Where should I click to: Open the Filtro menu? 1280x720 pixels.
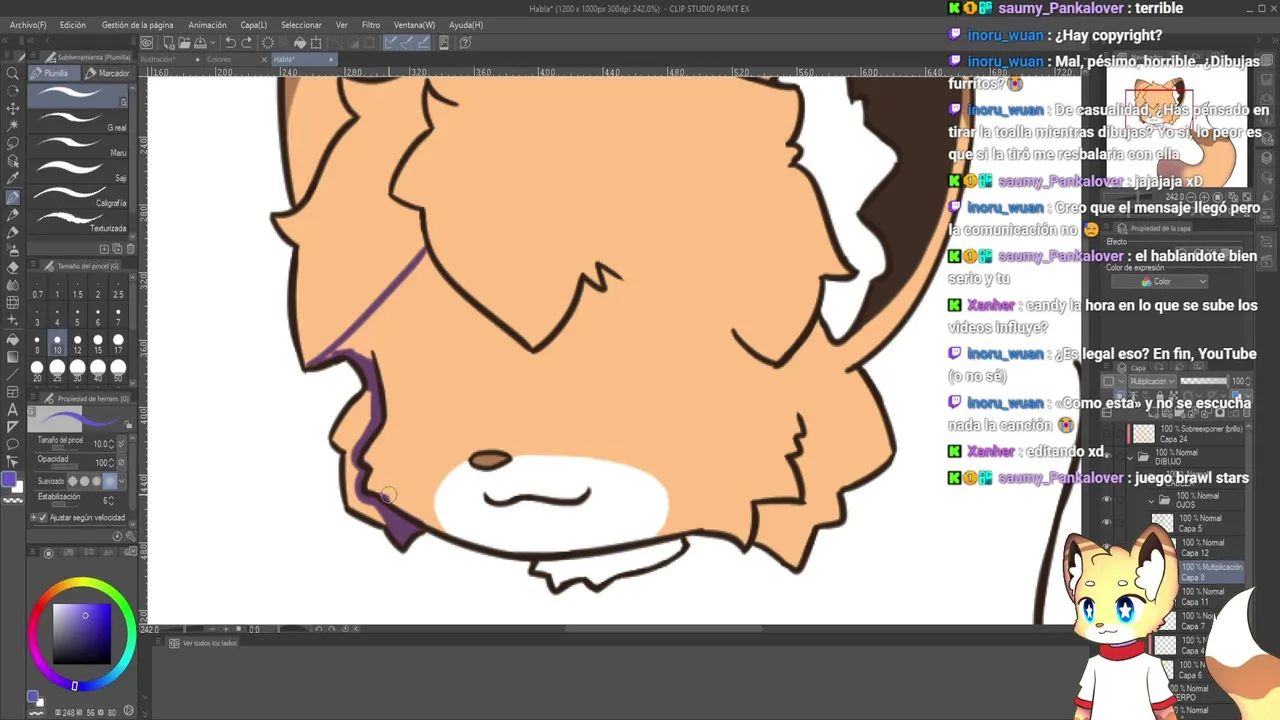click(371, 25)
